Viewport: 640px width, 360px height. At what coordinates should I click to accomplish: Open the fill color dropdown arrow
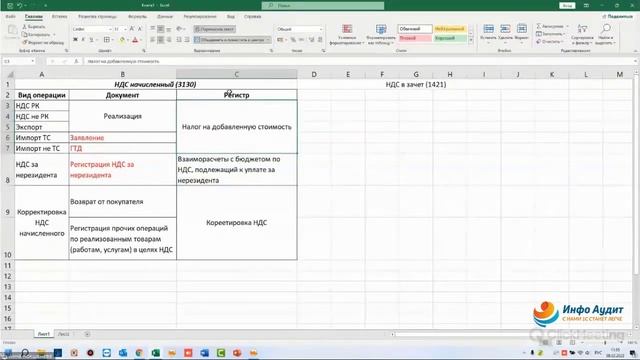[127, 40]
